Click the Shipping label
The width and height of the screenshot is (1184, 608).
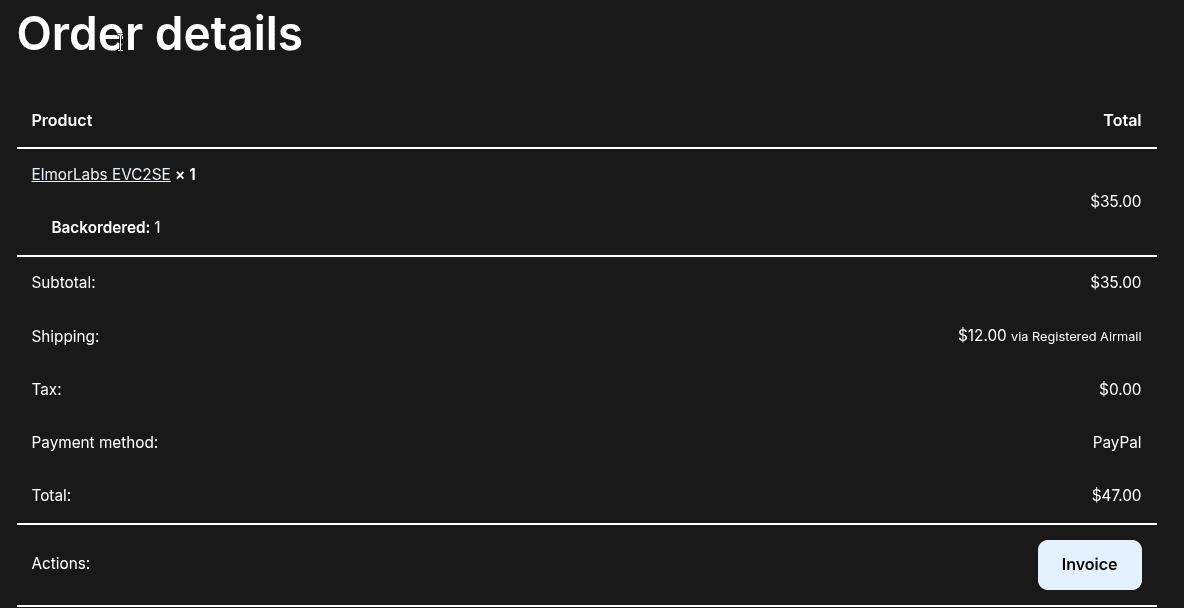point(65,337)
